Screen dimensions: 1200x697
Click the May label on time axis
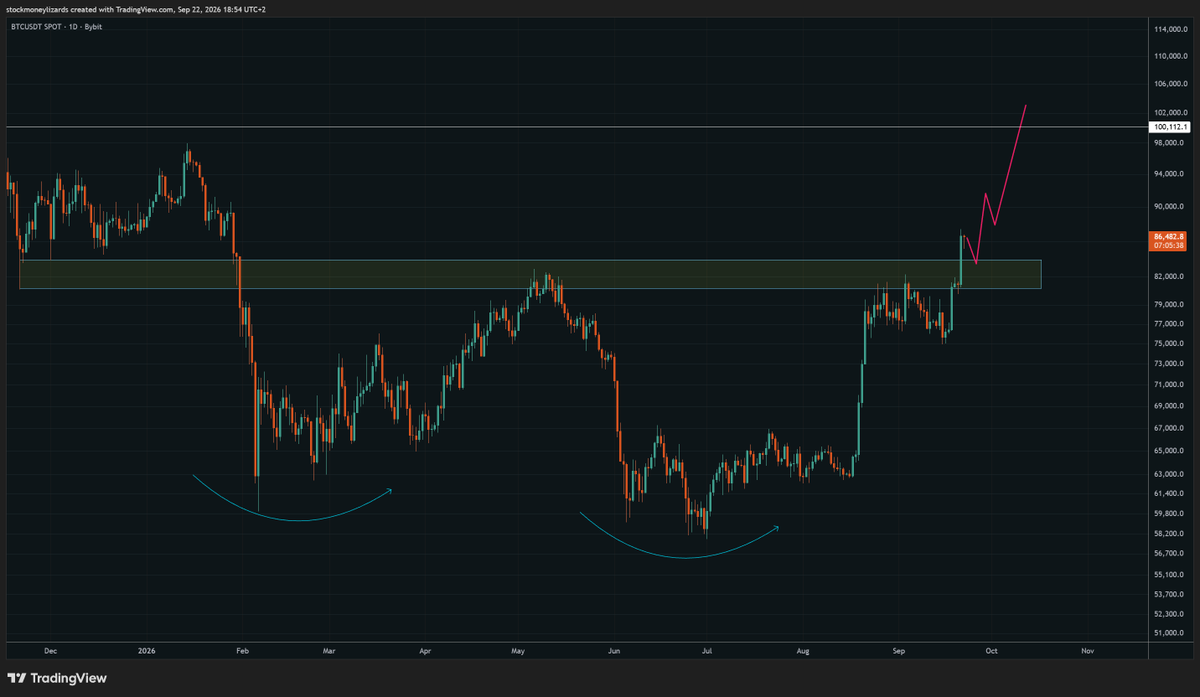point(518,650)
